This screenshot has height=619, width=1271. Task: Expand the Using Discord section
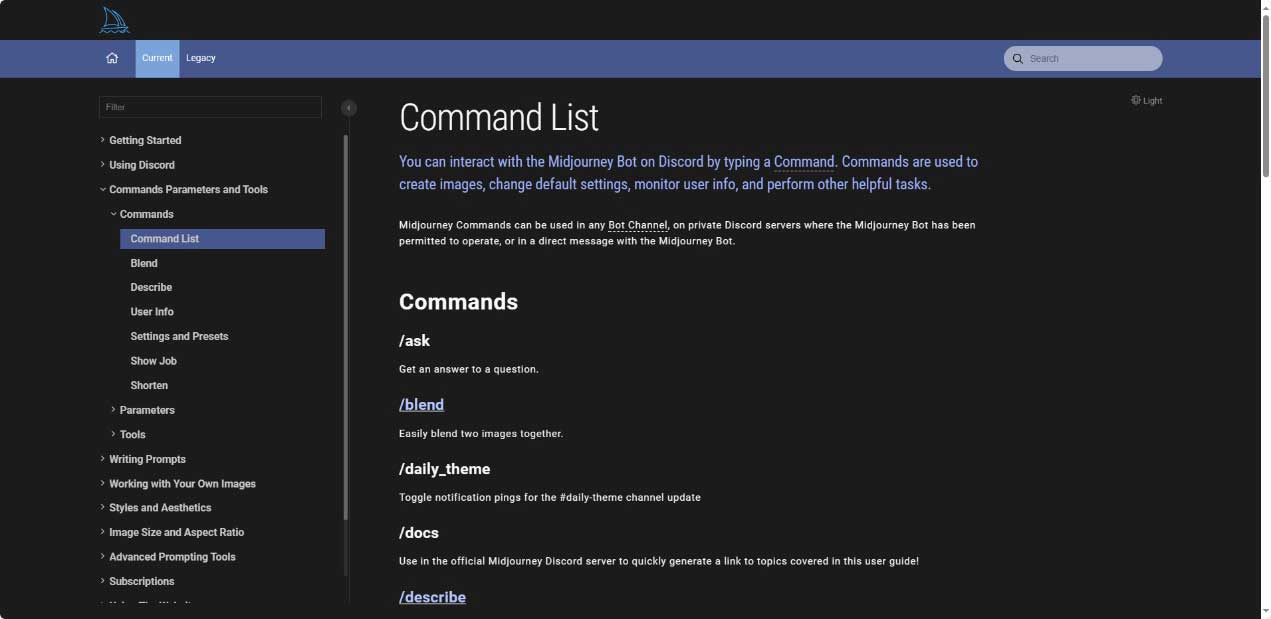pos(141,165)
